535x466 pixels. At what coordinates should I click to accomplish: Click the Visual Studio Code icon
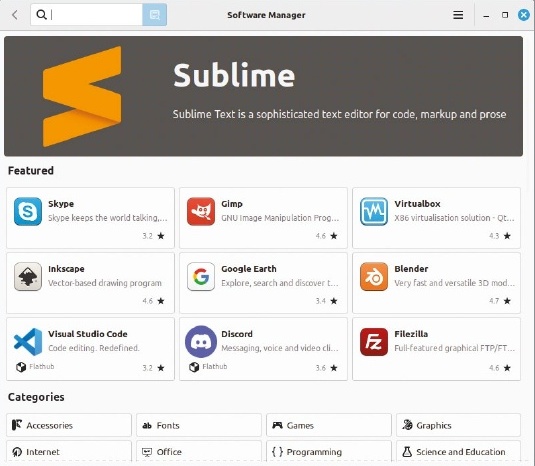[x=28, y=342]
